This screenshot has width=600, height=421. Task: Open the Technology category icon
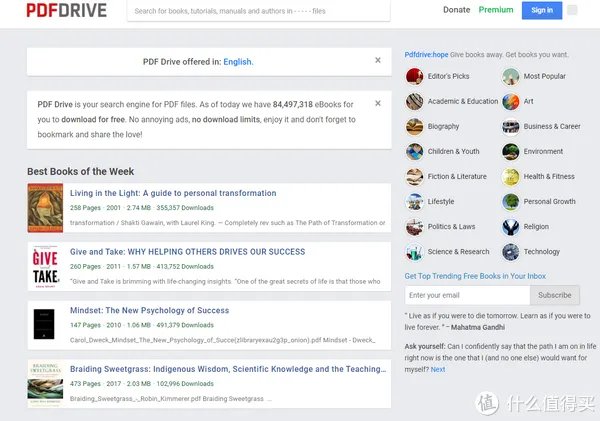(x=511, y=252)
